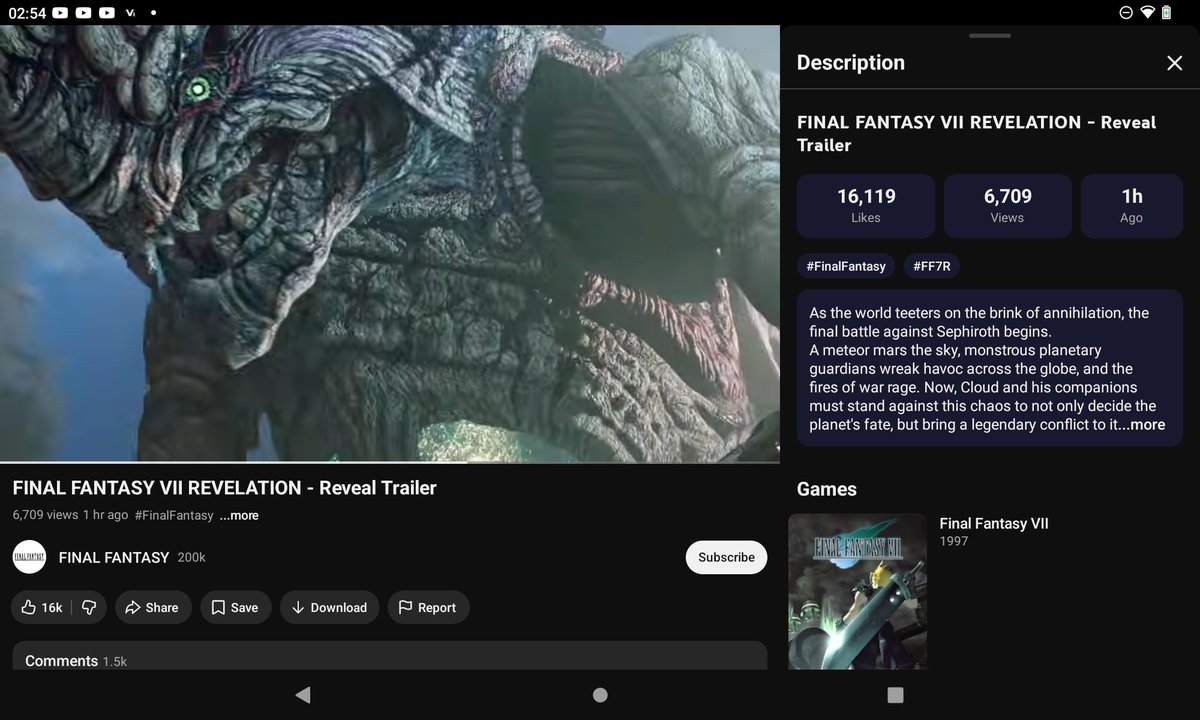Expand video info with ...more under title
This screenshot has height=720, width=1200.
coord(239,515)
